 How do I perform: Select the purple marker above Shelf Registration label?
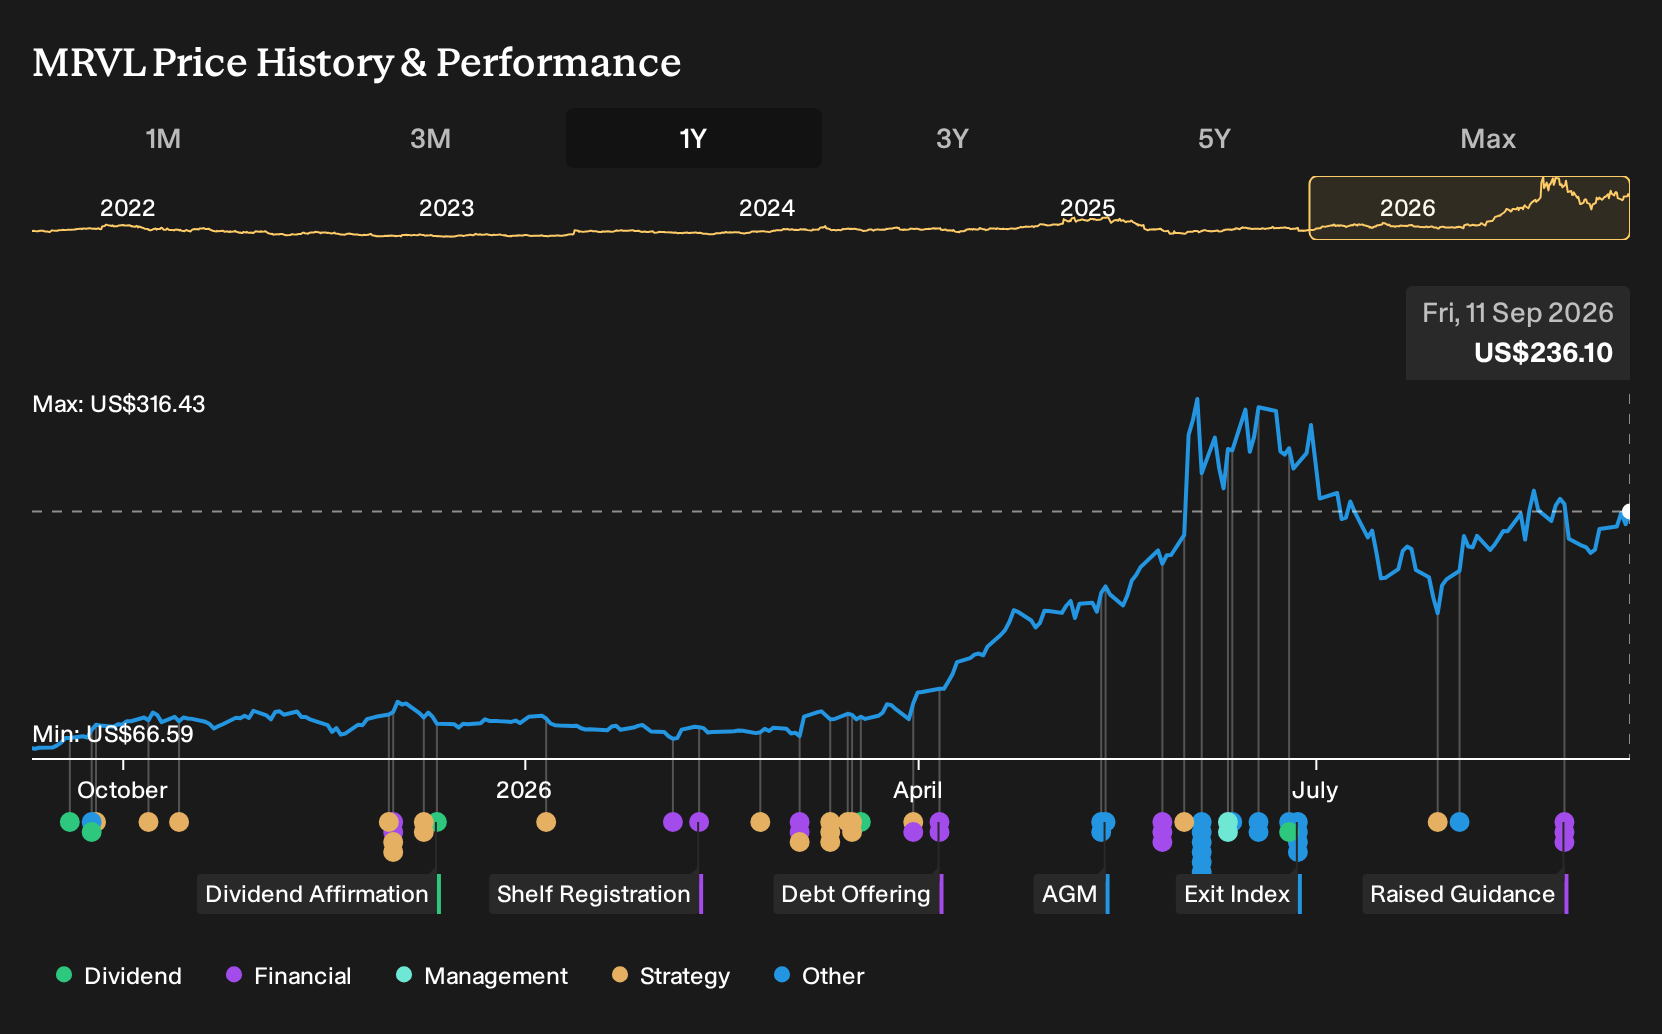tap(699, 822)
